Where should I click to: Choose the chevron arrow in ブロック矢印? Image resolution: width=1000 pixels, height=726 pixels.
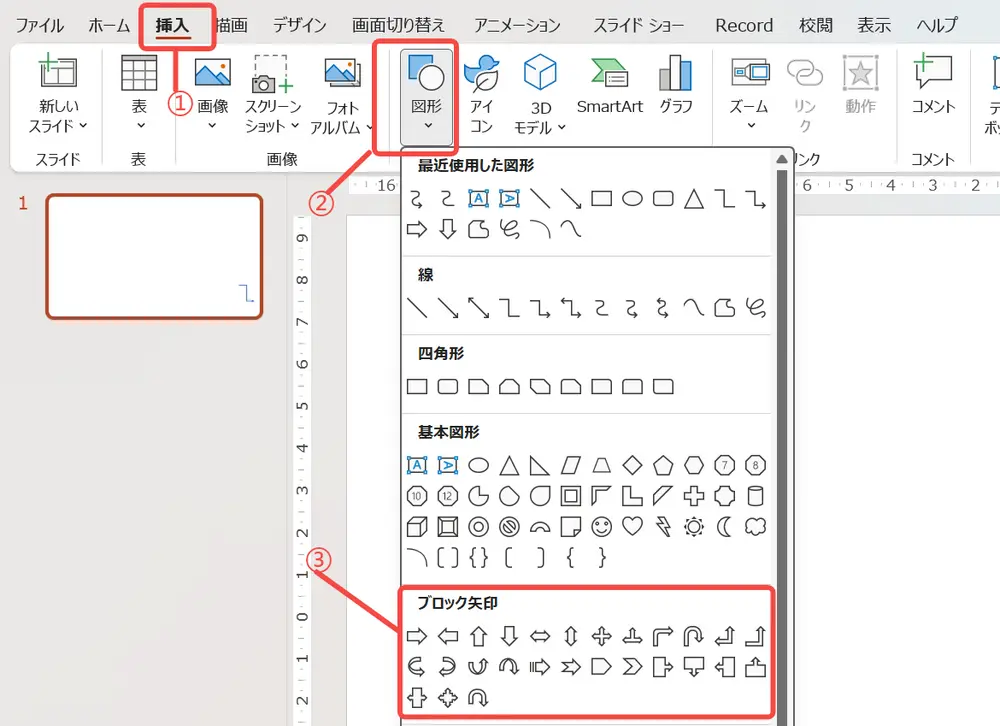point(632,667)
